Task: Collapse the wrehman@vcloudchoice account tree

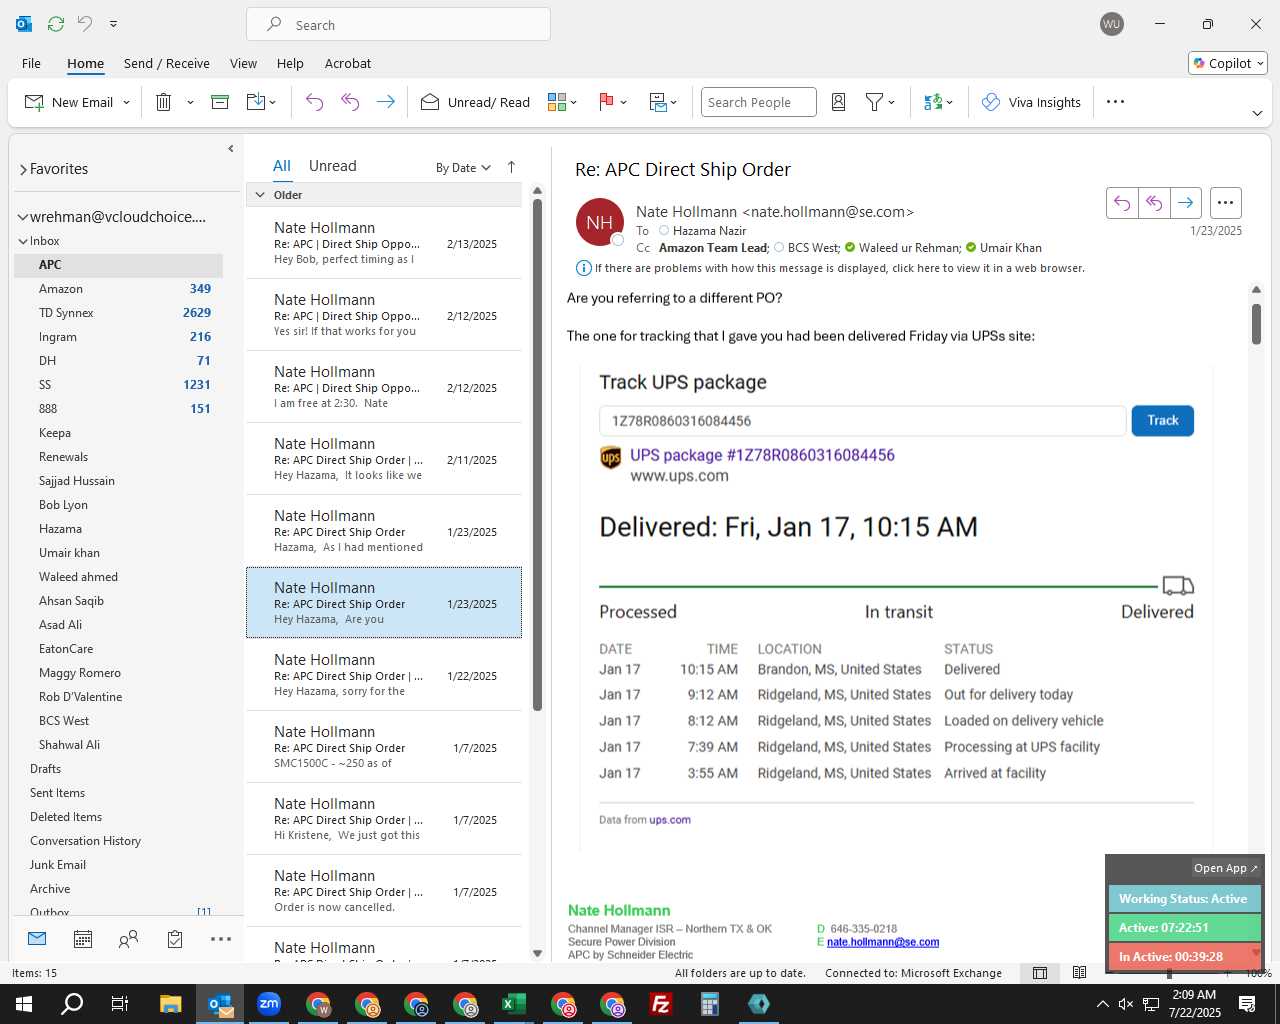Action: 22,217
